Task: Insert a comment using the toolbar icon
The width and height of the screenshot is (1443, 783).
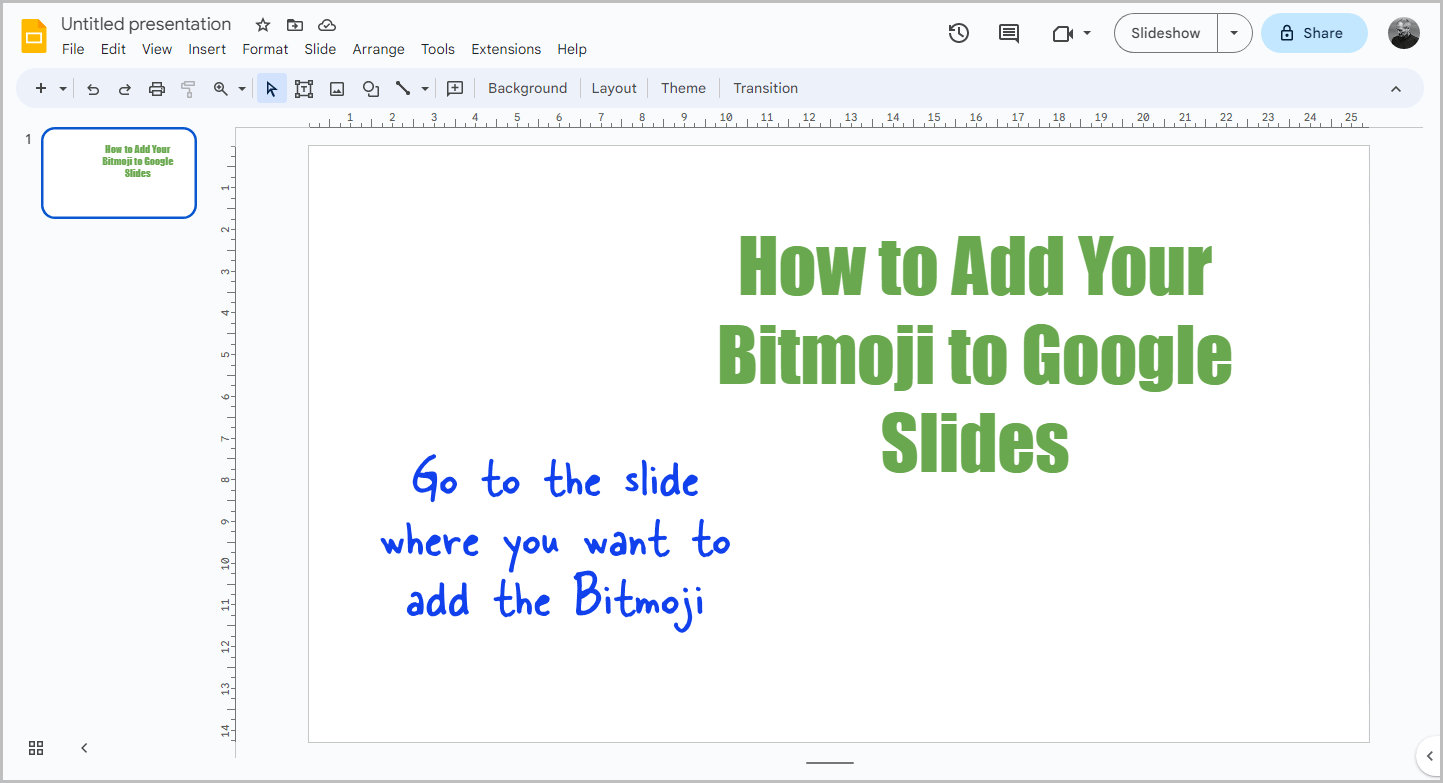Action: [455, 88]
